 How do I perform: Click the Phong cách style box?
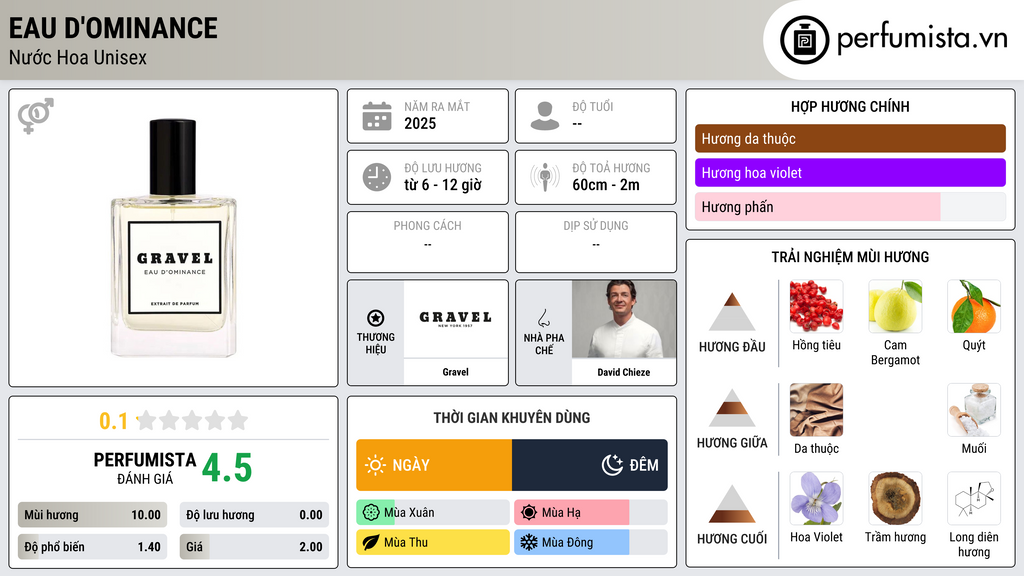pos(428,242)
